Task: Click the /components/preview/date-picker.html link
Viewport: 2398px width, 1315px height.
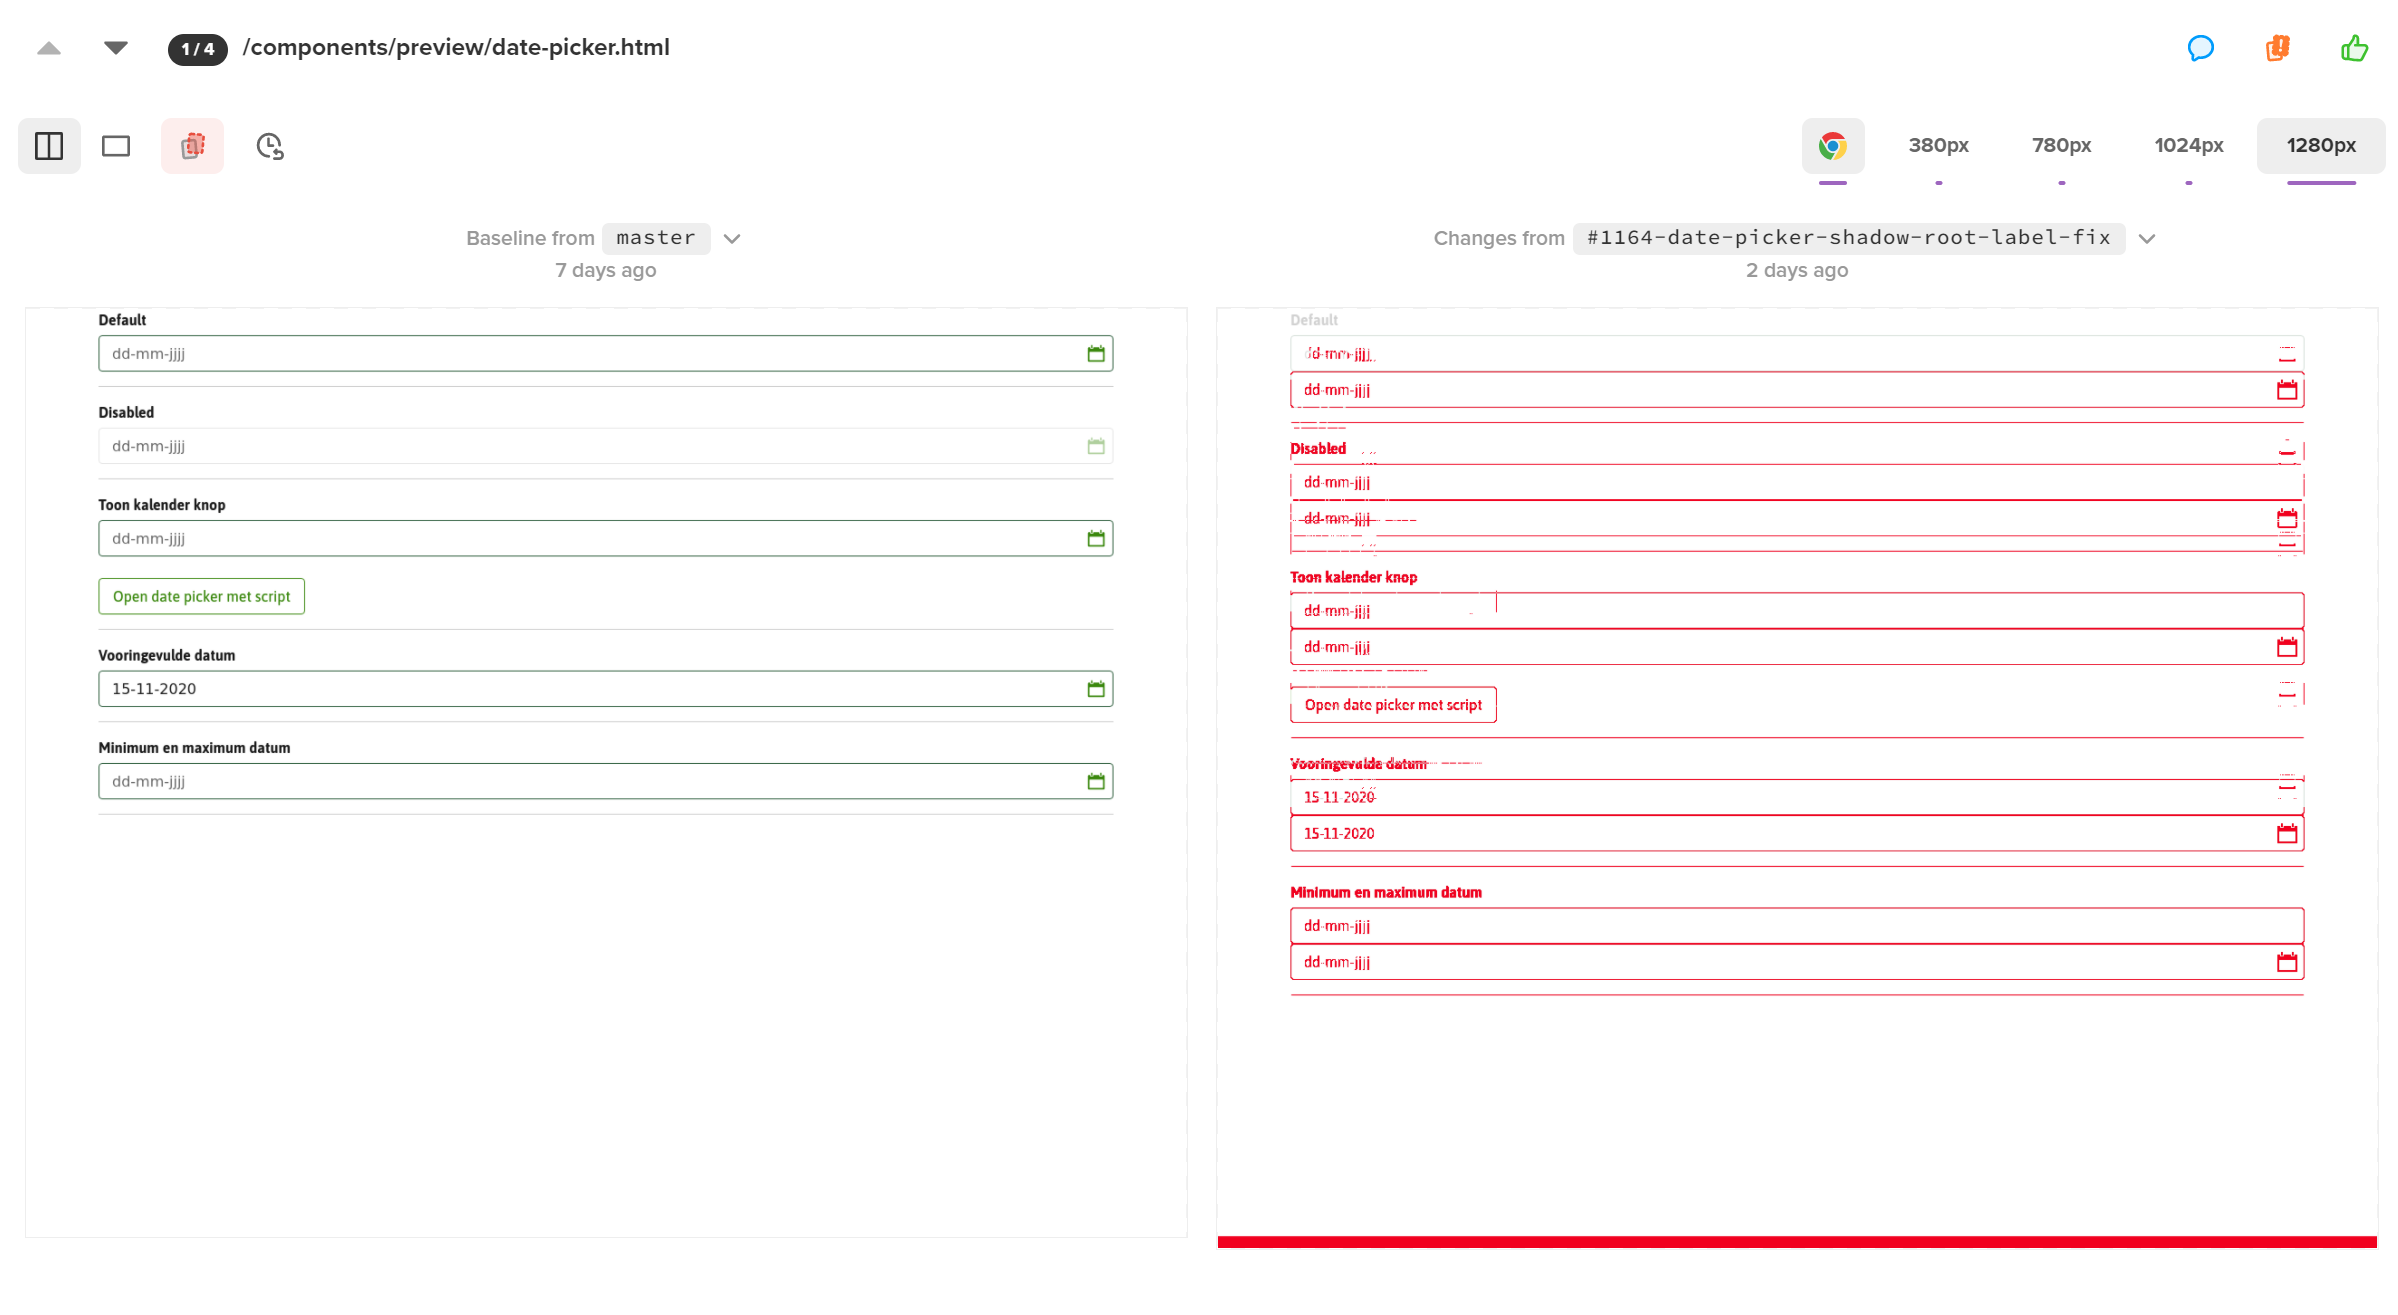Action: (456, 47)
